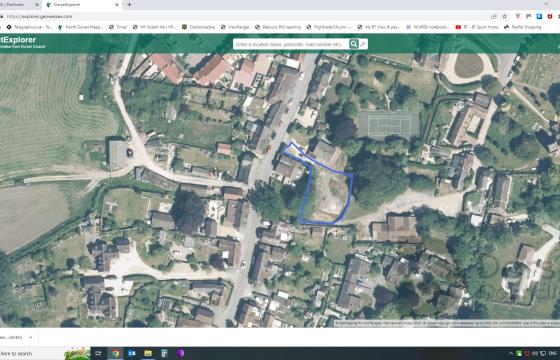
Task: Open the ViewRanger bookmark
Action: coord(235,27)
